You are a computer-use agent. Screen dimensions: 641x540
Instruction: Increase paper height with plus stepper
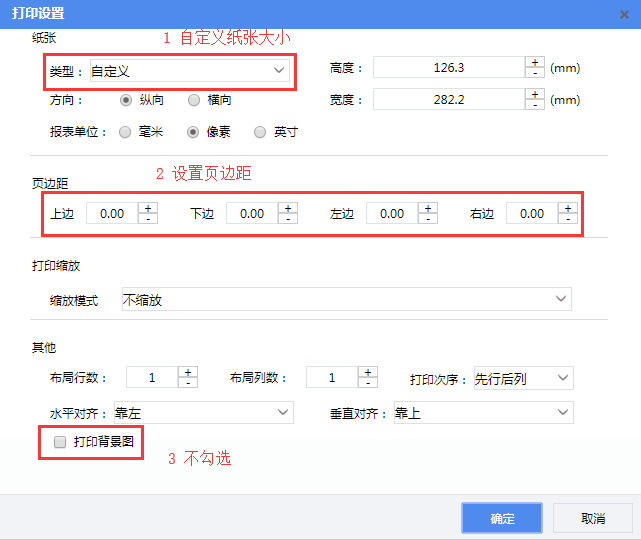coord(535,62)
